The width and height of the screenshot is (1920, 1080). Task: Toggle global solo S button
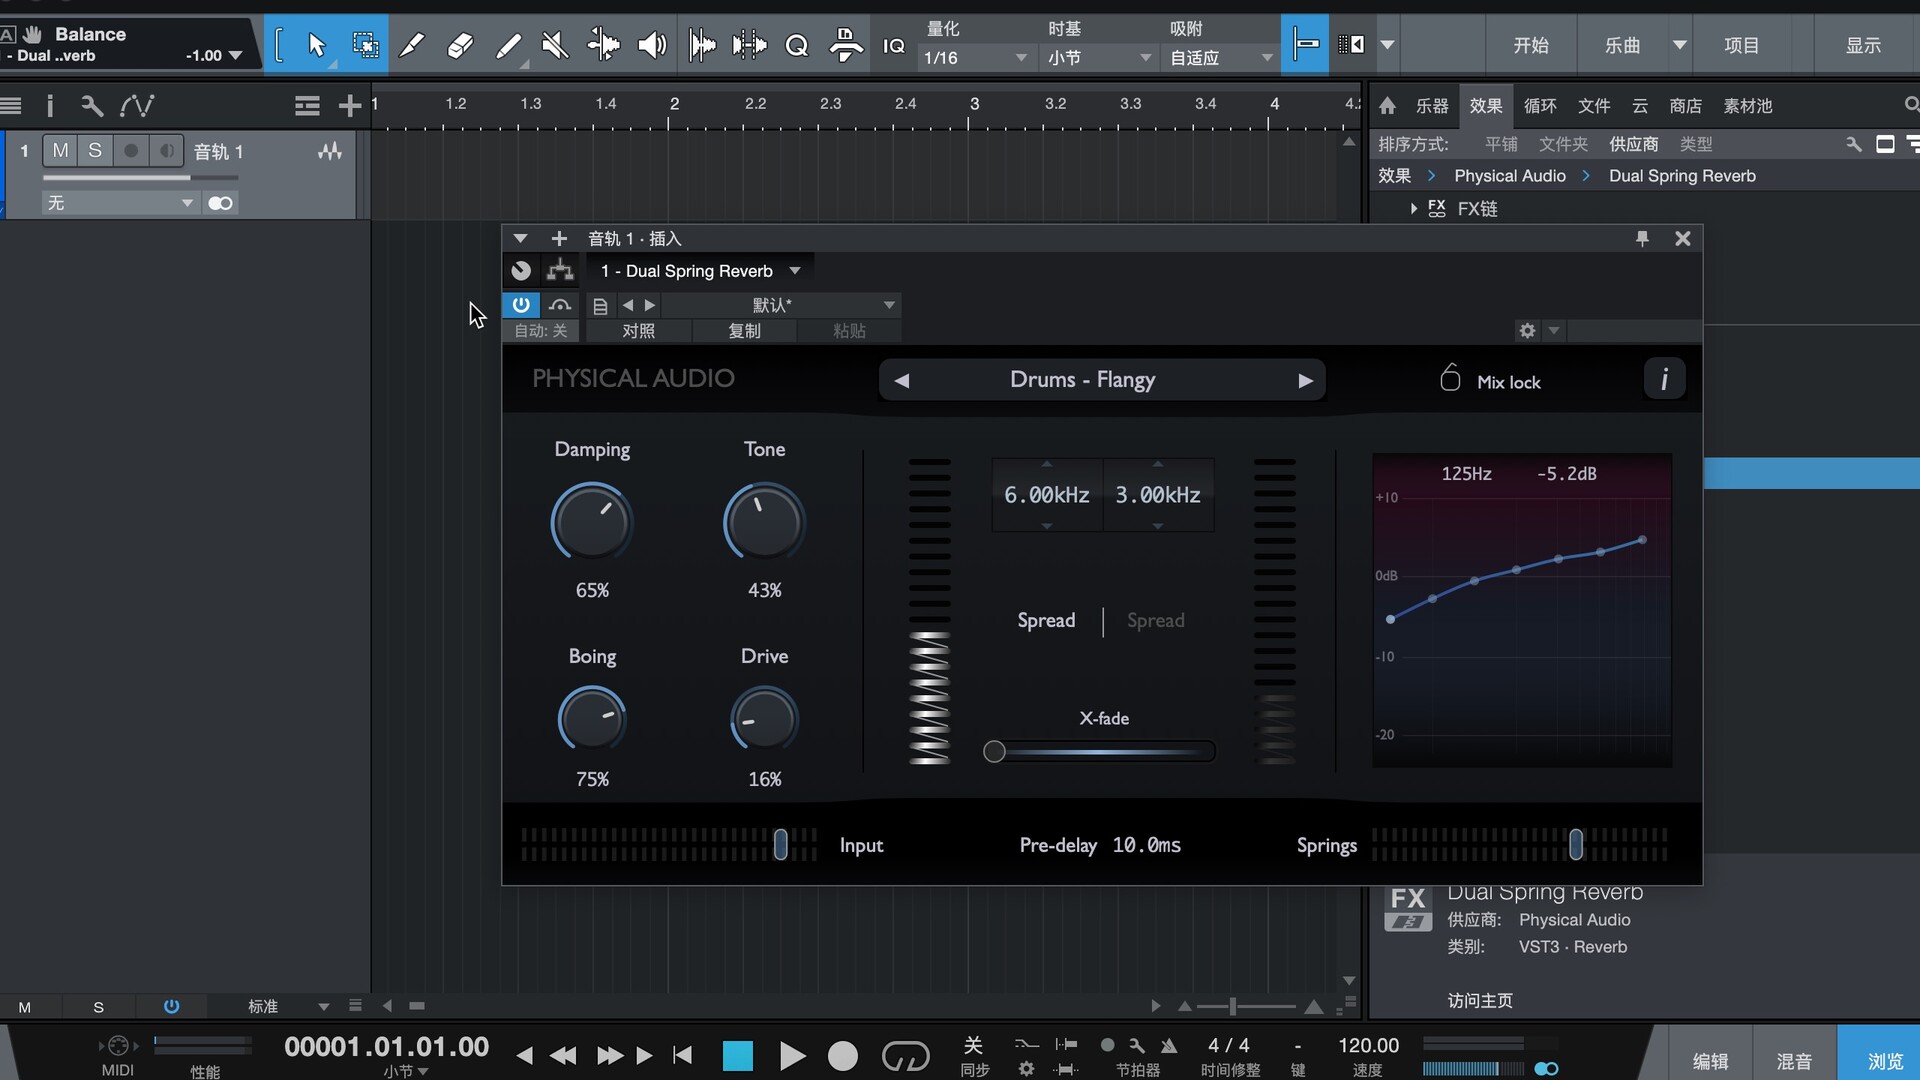[98, 1007]
